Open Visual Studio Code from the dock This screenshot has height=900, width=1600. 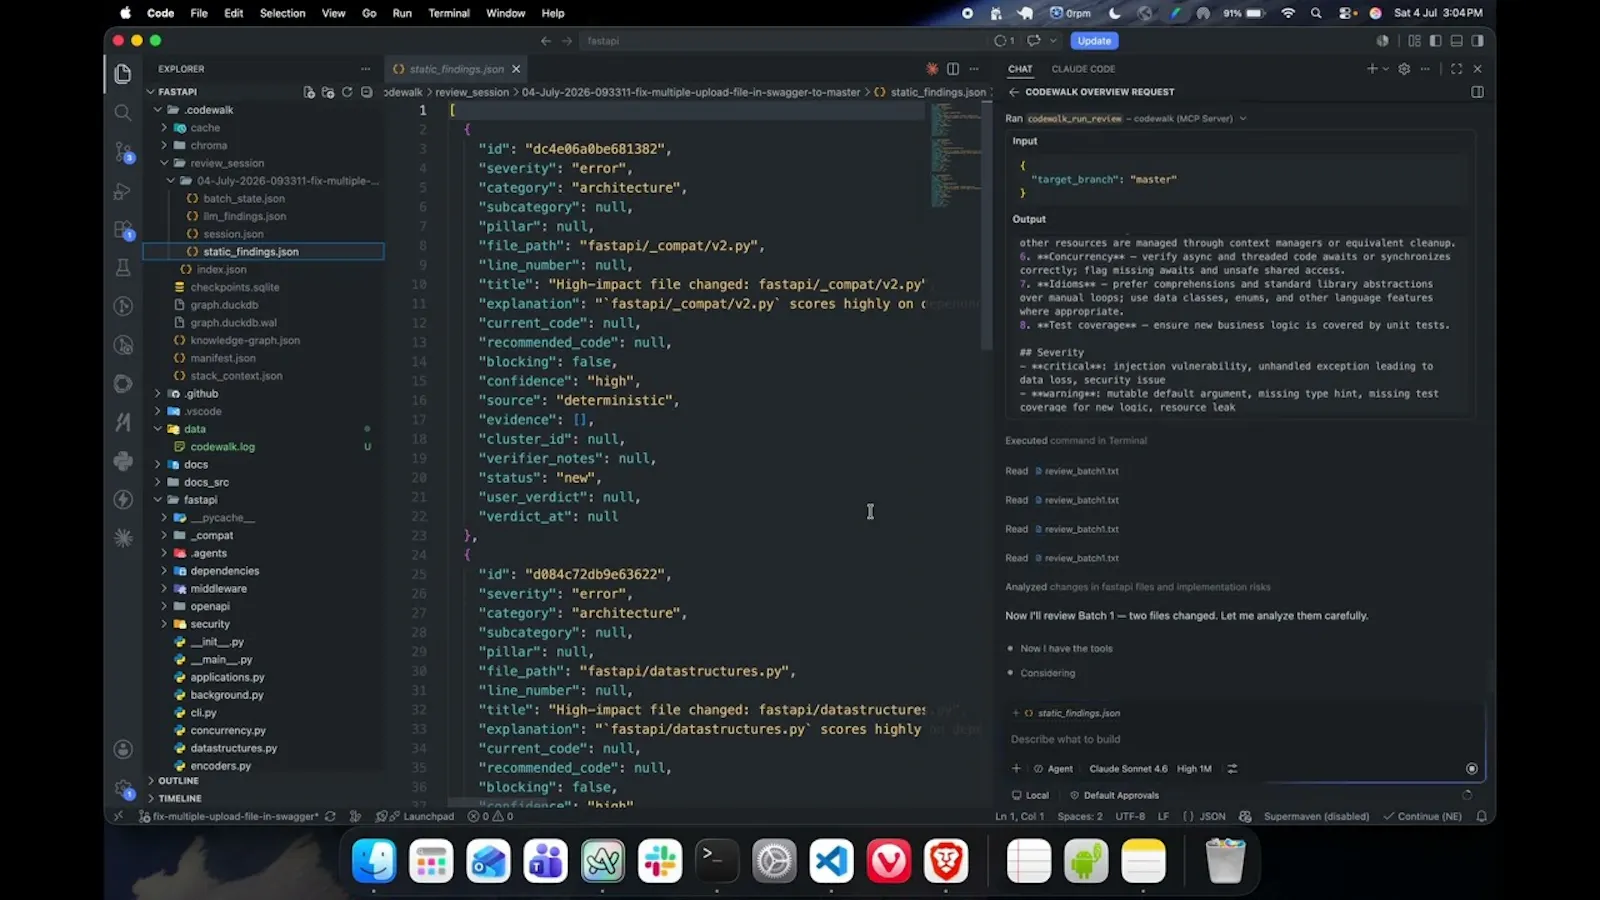pyautogui.click(x=831, y=861)
